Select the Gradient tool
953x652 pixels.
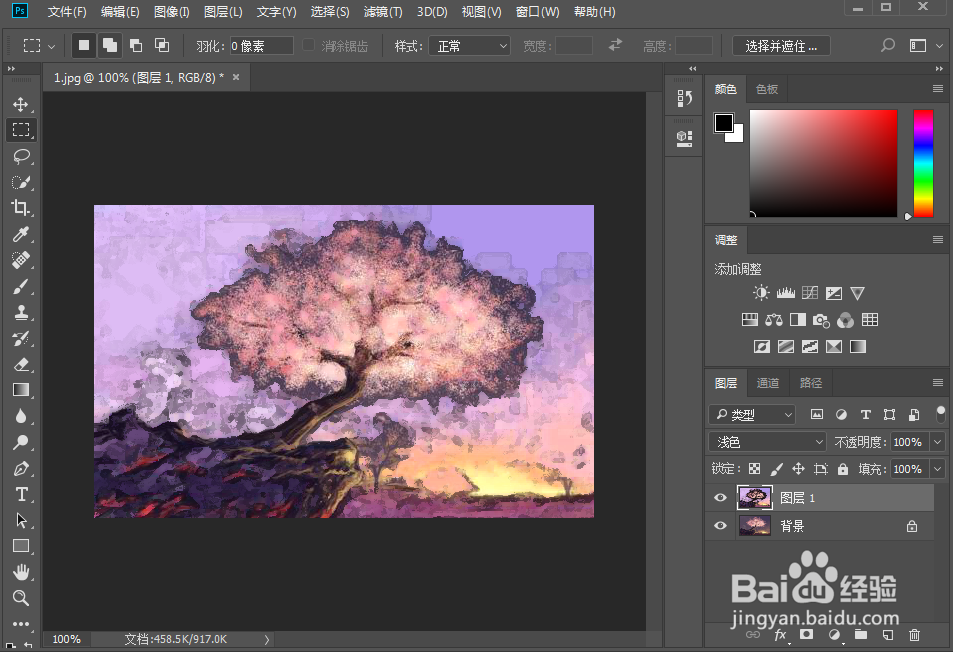(x=21, y=390)
